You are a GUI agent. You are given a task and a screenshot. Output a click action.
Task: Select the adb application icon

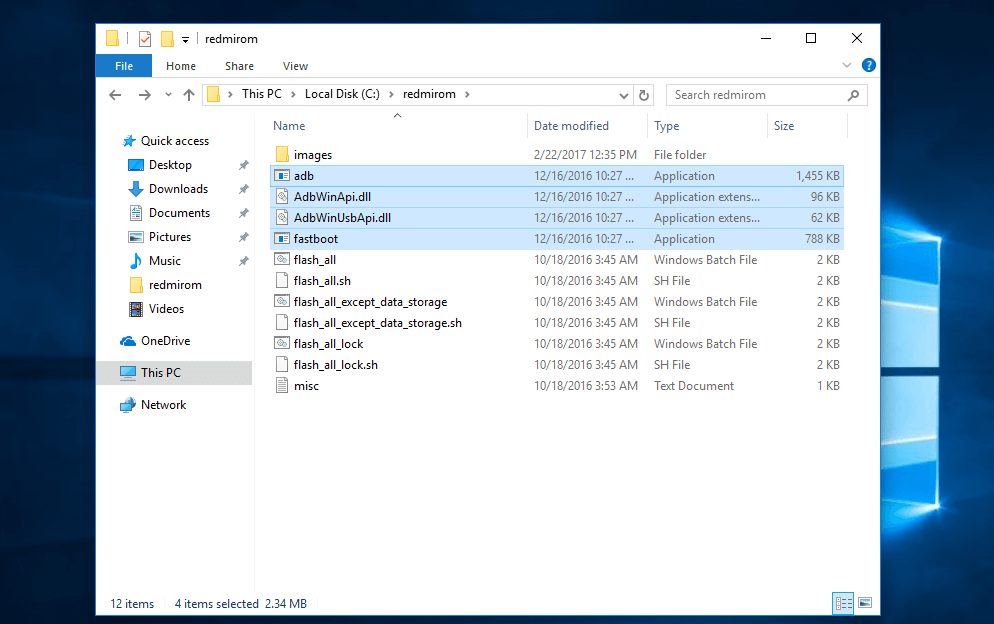282,176
